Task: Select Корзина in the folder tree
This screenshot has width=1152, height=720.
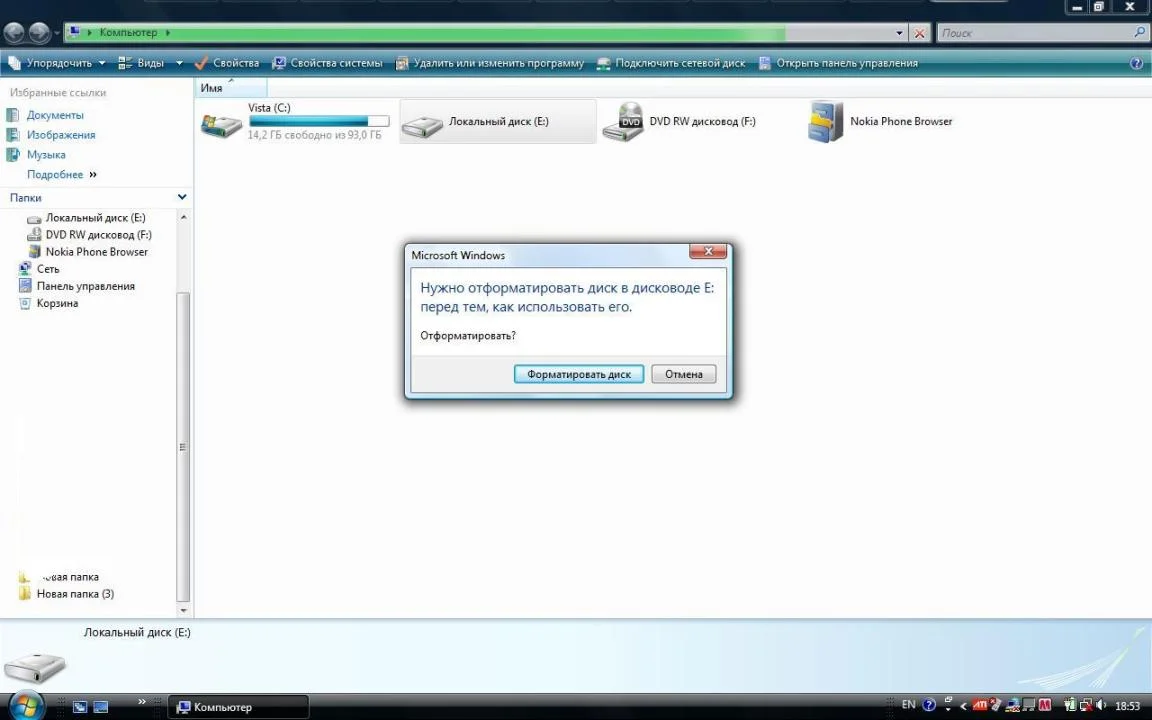Action: click(x=57, y=303)
